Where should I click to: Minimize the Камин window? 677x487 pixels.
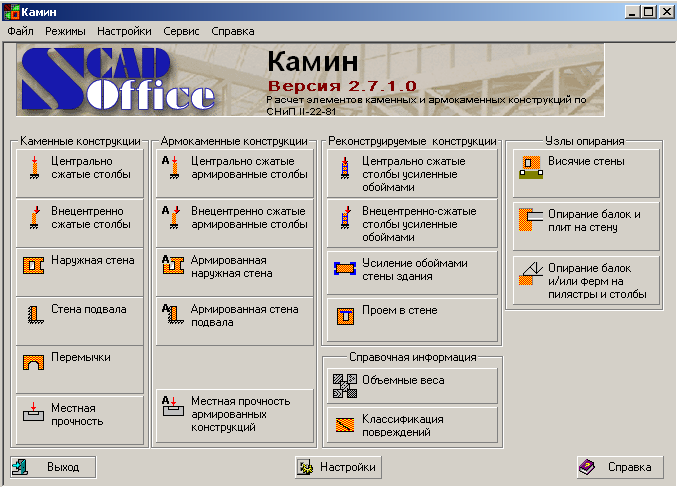(632, 12)
